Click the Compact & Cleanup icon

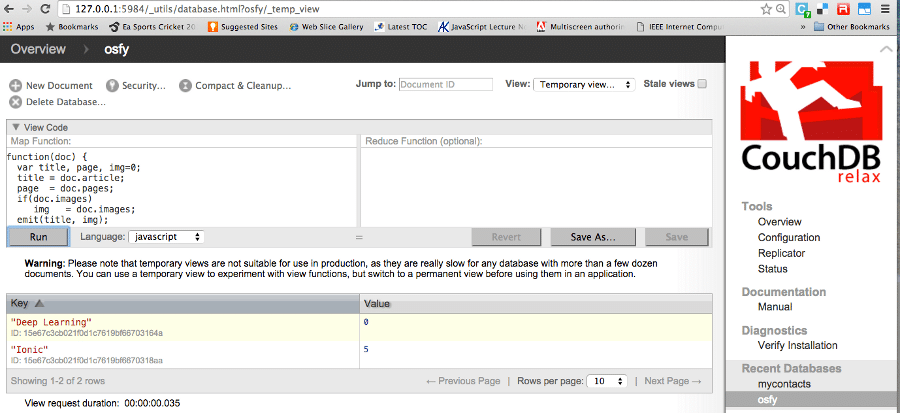185,86
